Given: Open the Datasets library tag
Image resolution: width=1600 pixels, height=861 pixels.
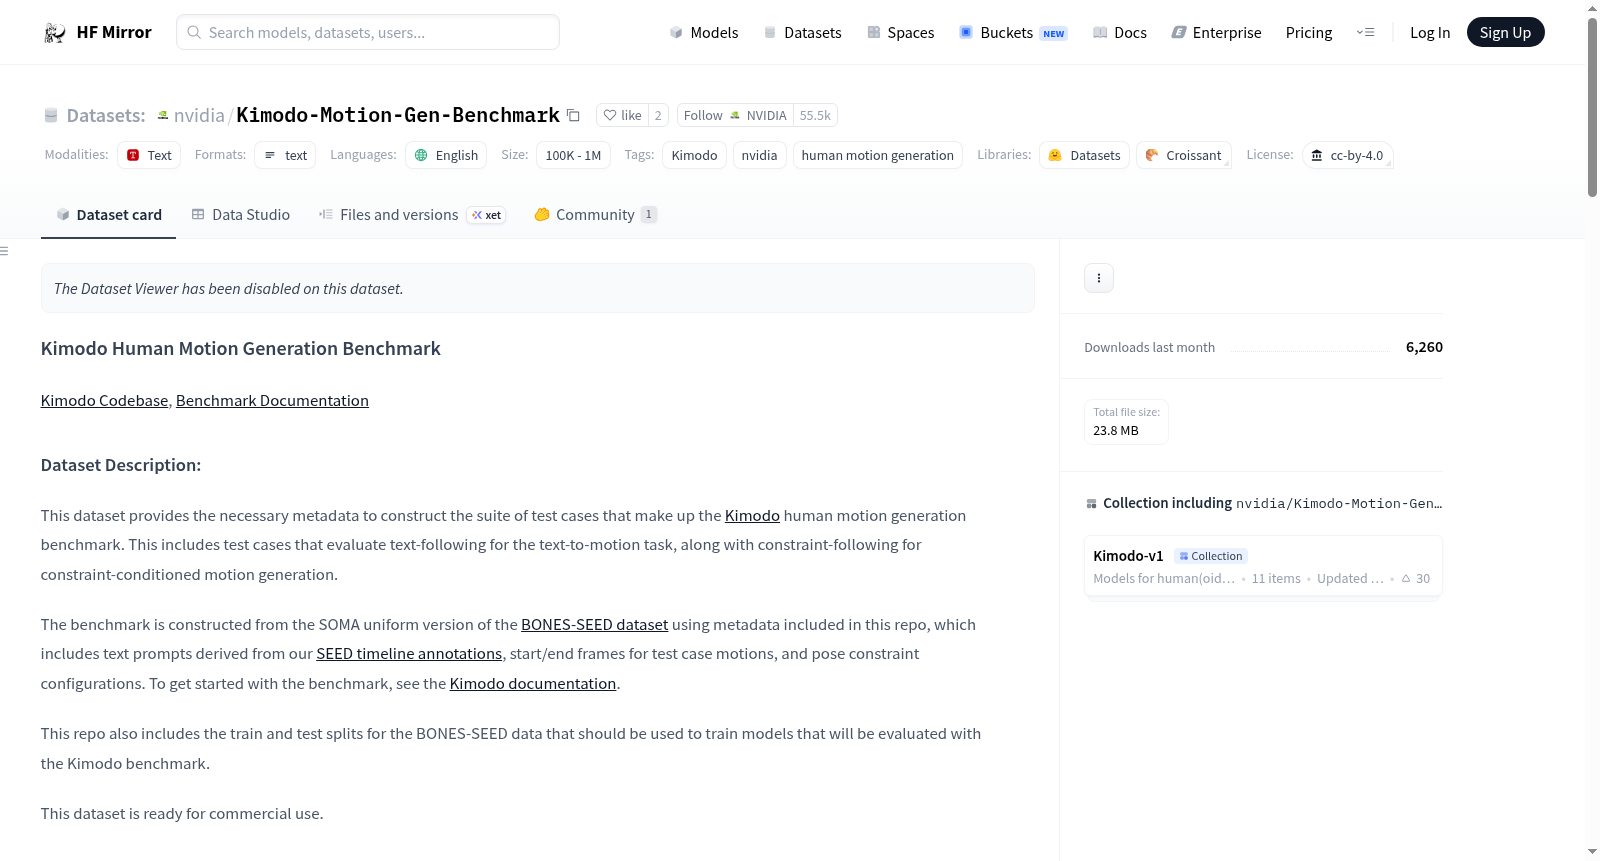Looking at the screenshot, I should [1085, 155].
